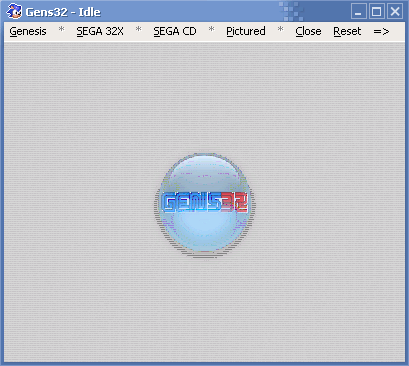Minimize the Gens32 window

click(359, 12)
